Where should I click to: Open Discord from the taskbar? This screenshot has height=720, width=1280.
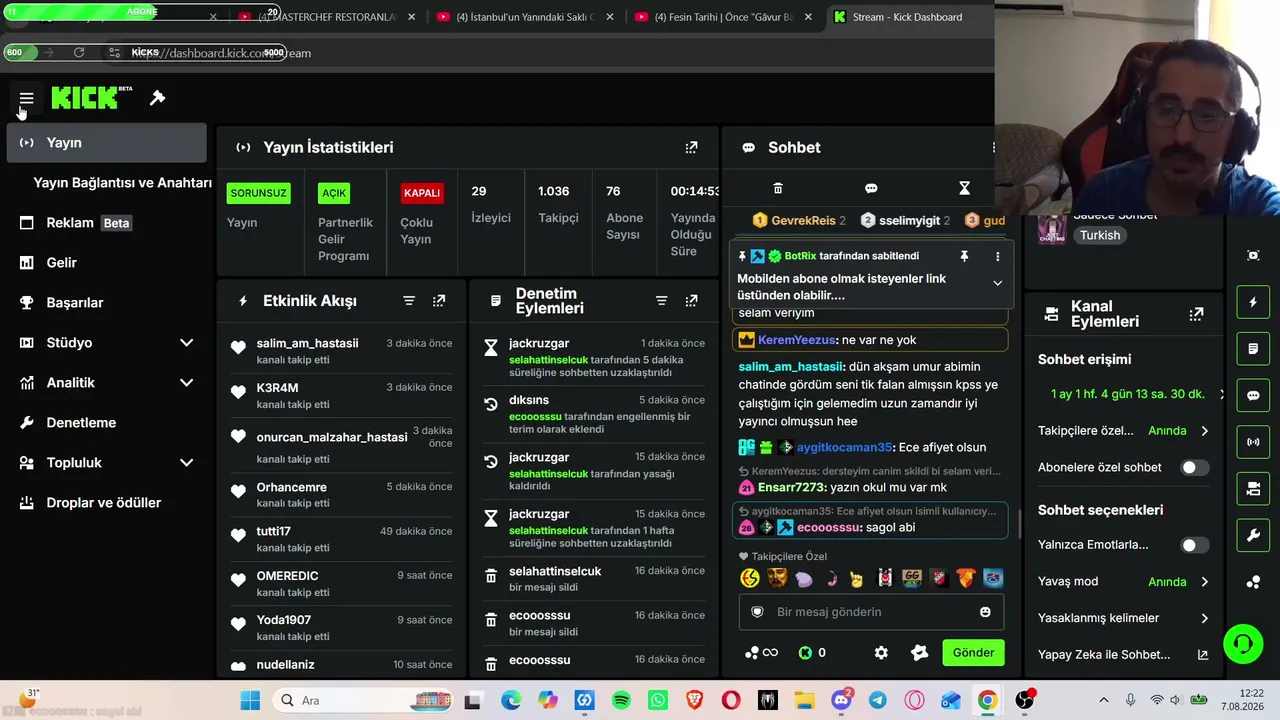click(842, 700)
